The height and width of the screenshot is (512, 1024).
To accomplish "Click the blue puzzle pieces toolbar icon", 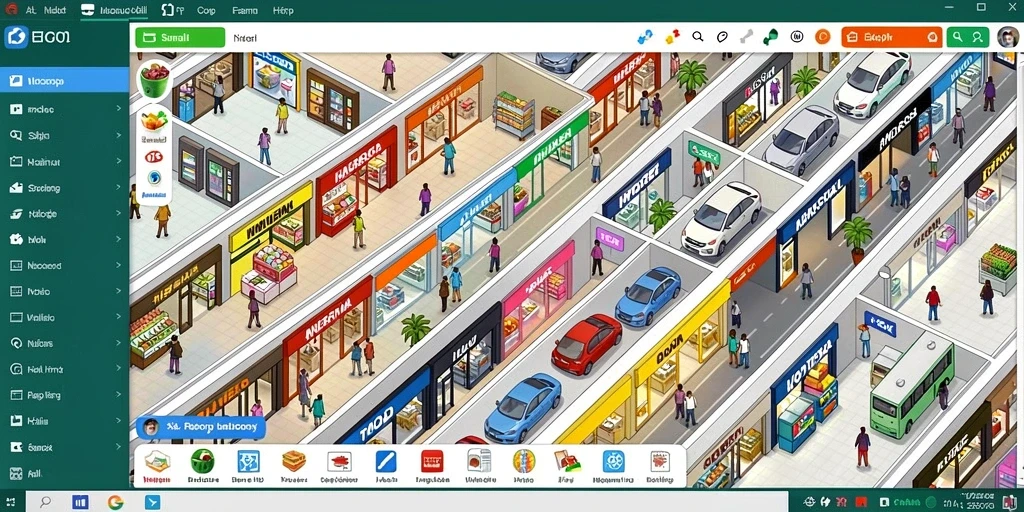I will (645, 37).
